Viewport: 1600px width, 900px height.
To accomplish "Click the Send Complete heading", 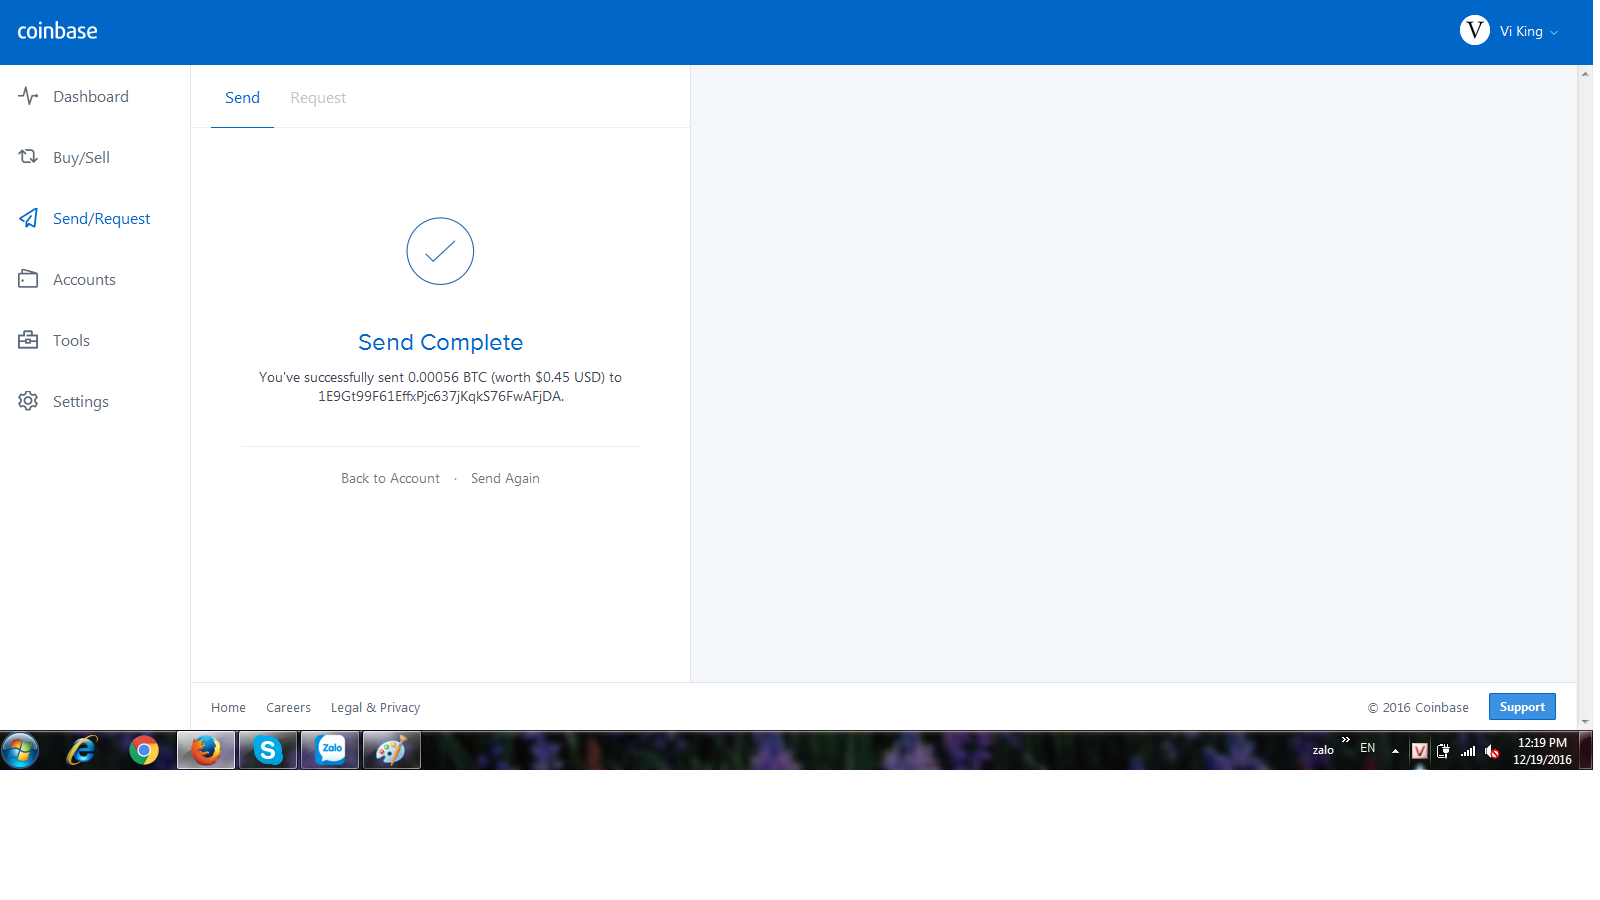I will pos(440,342).
